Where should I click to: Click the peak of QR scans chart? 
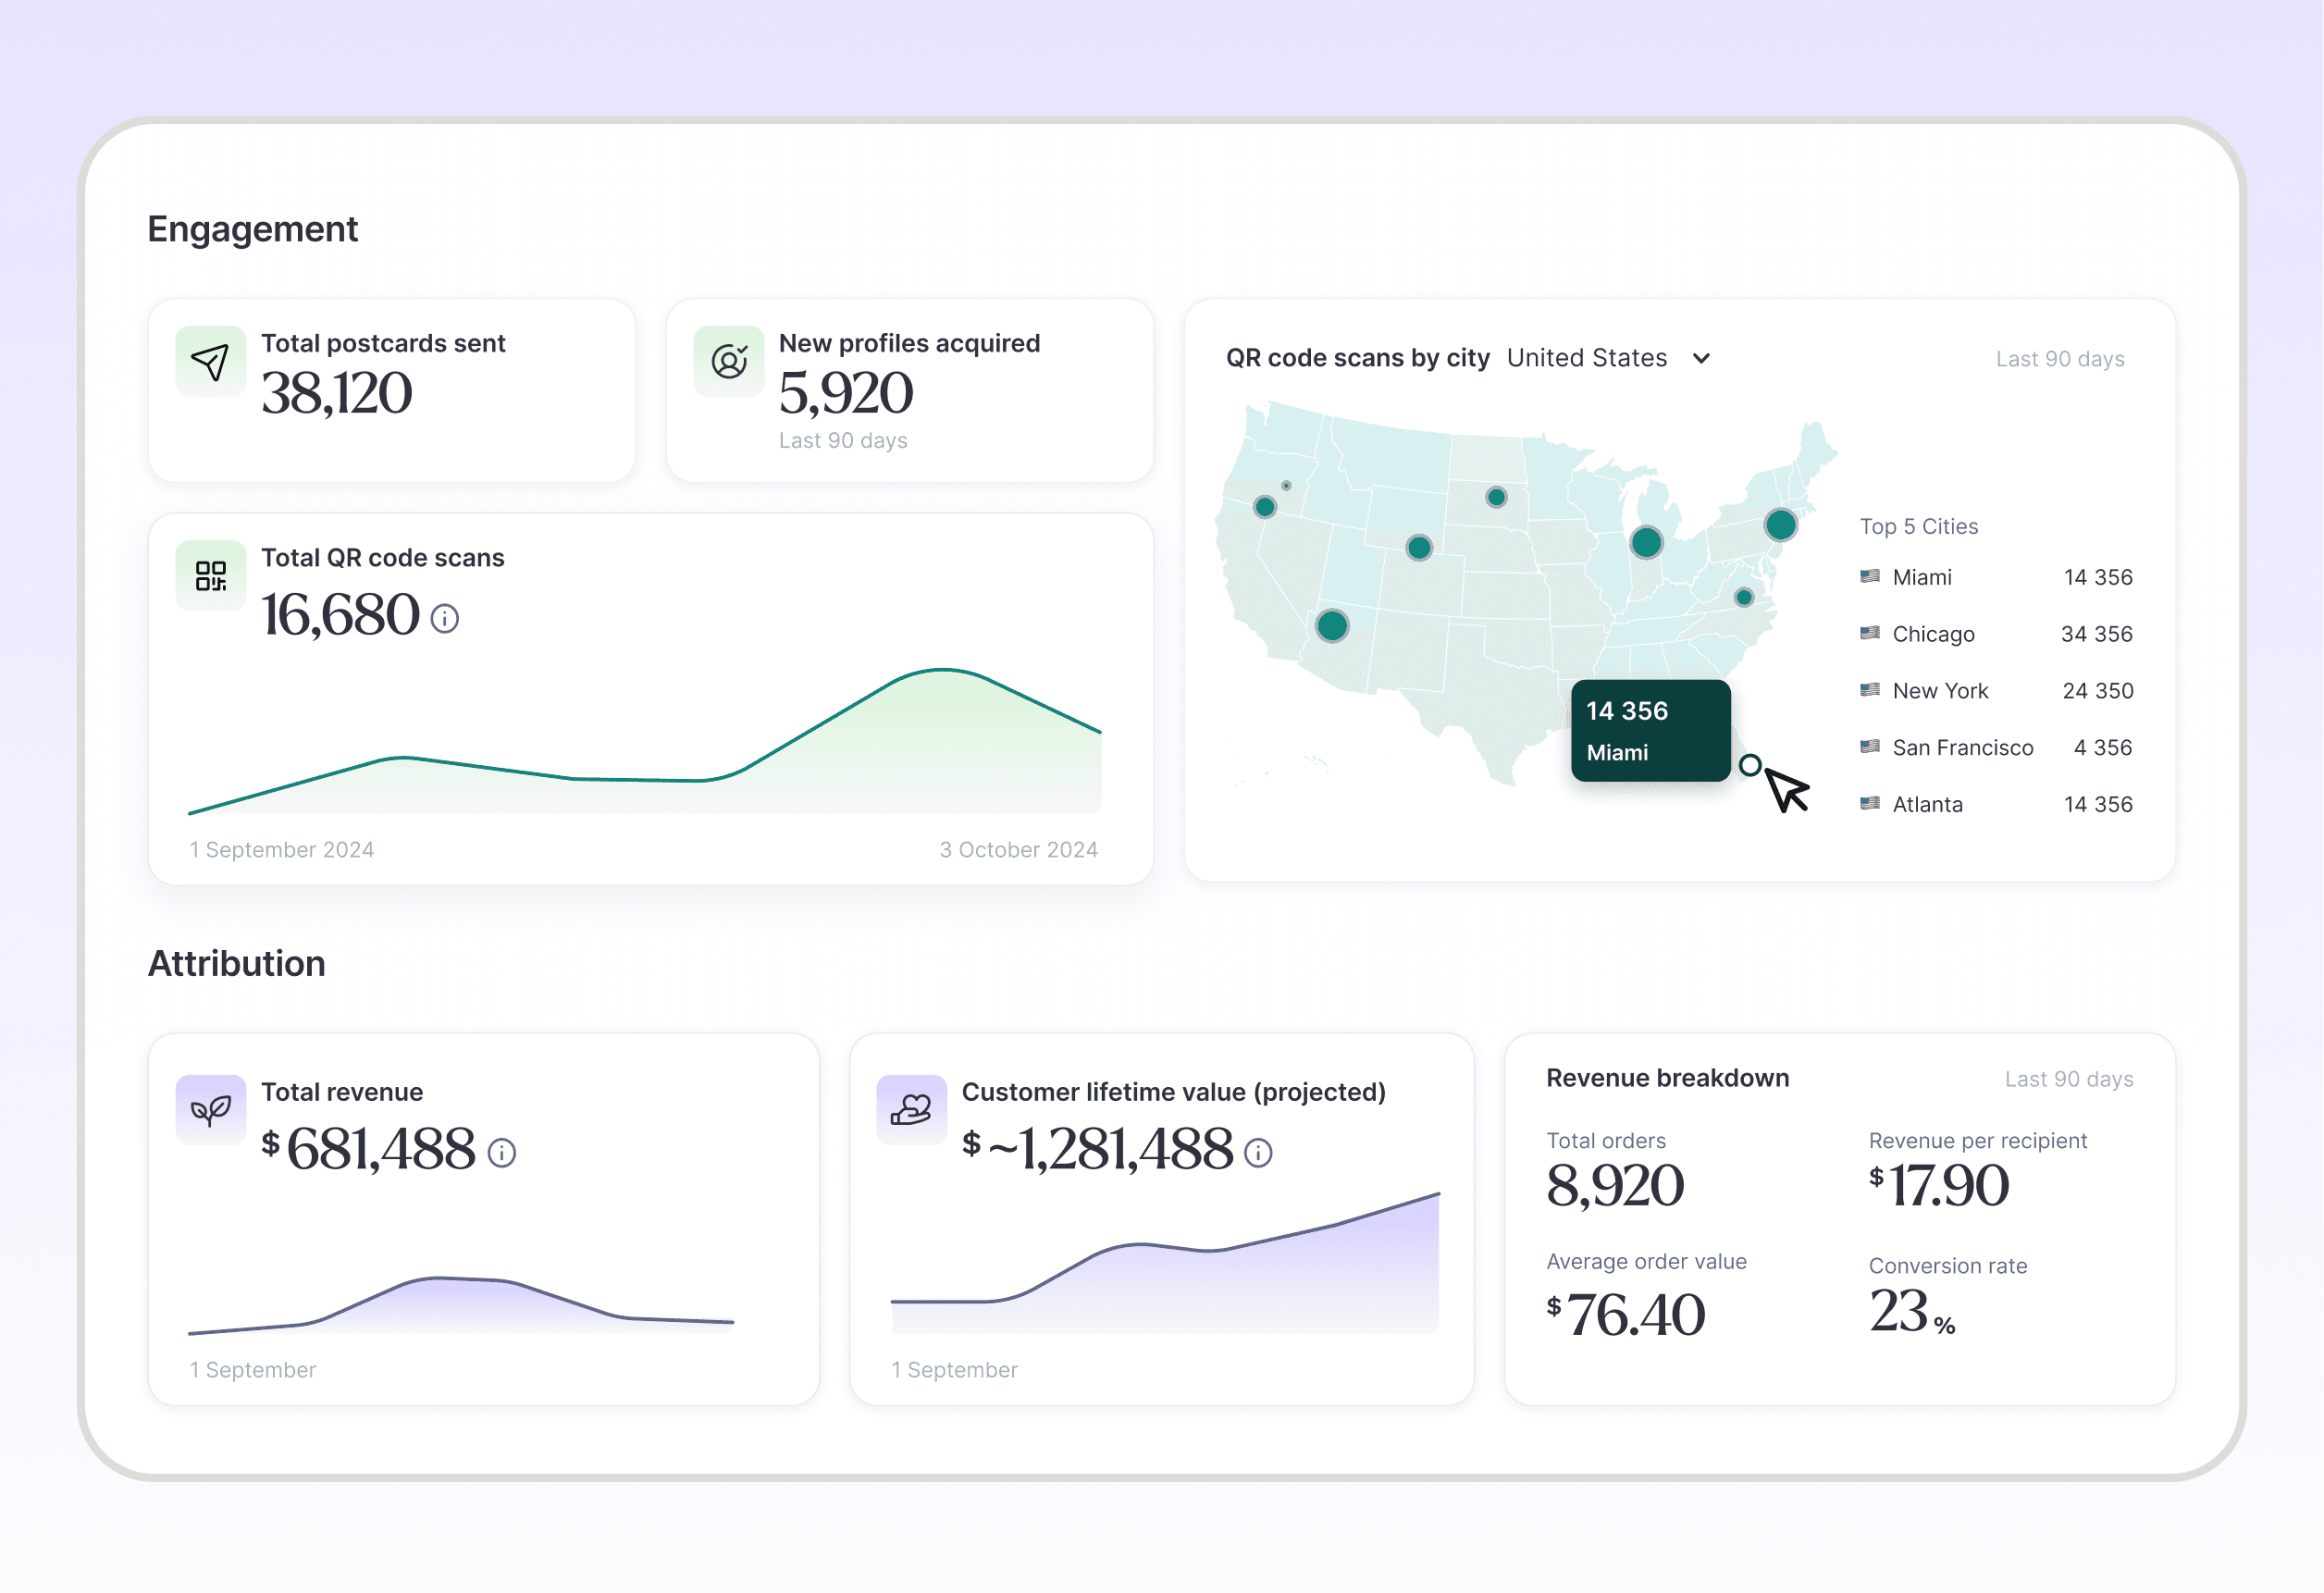[943, 671]
